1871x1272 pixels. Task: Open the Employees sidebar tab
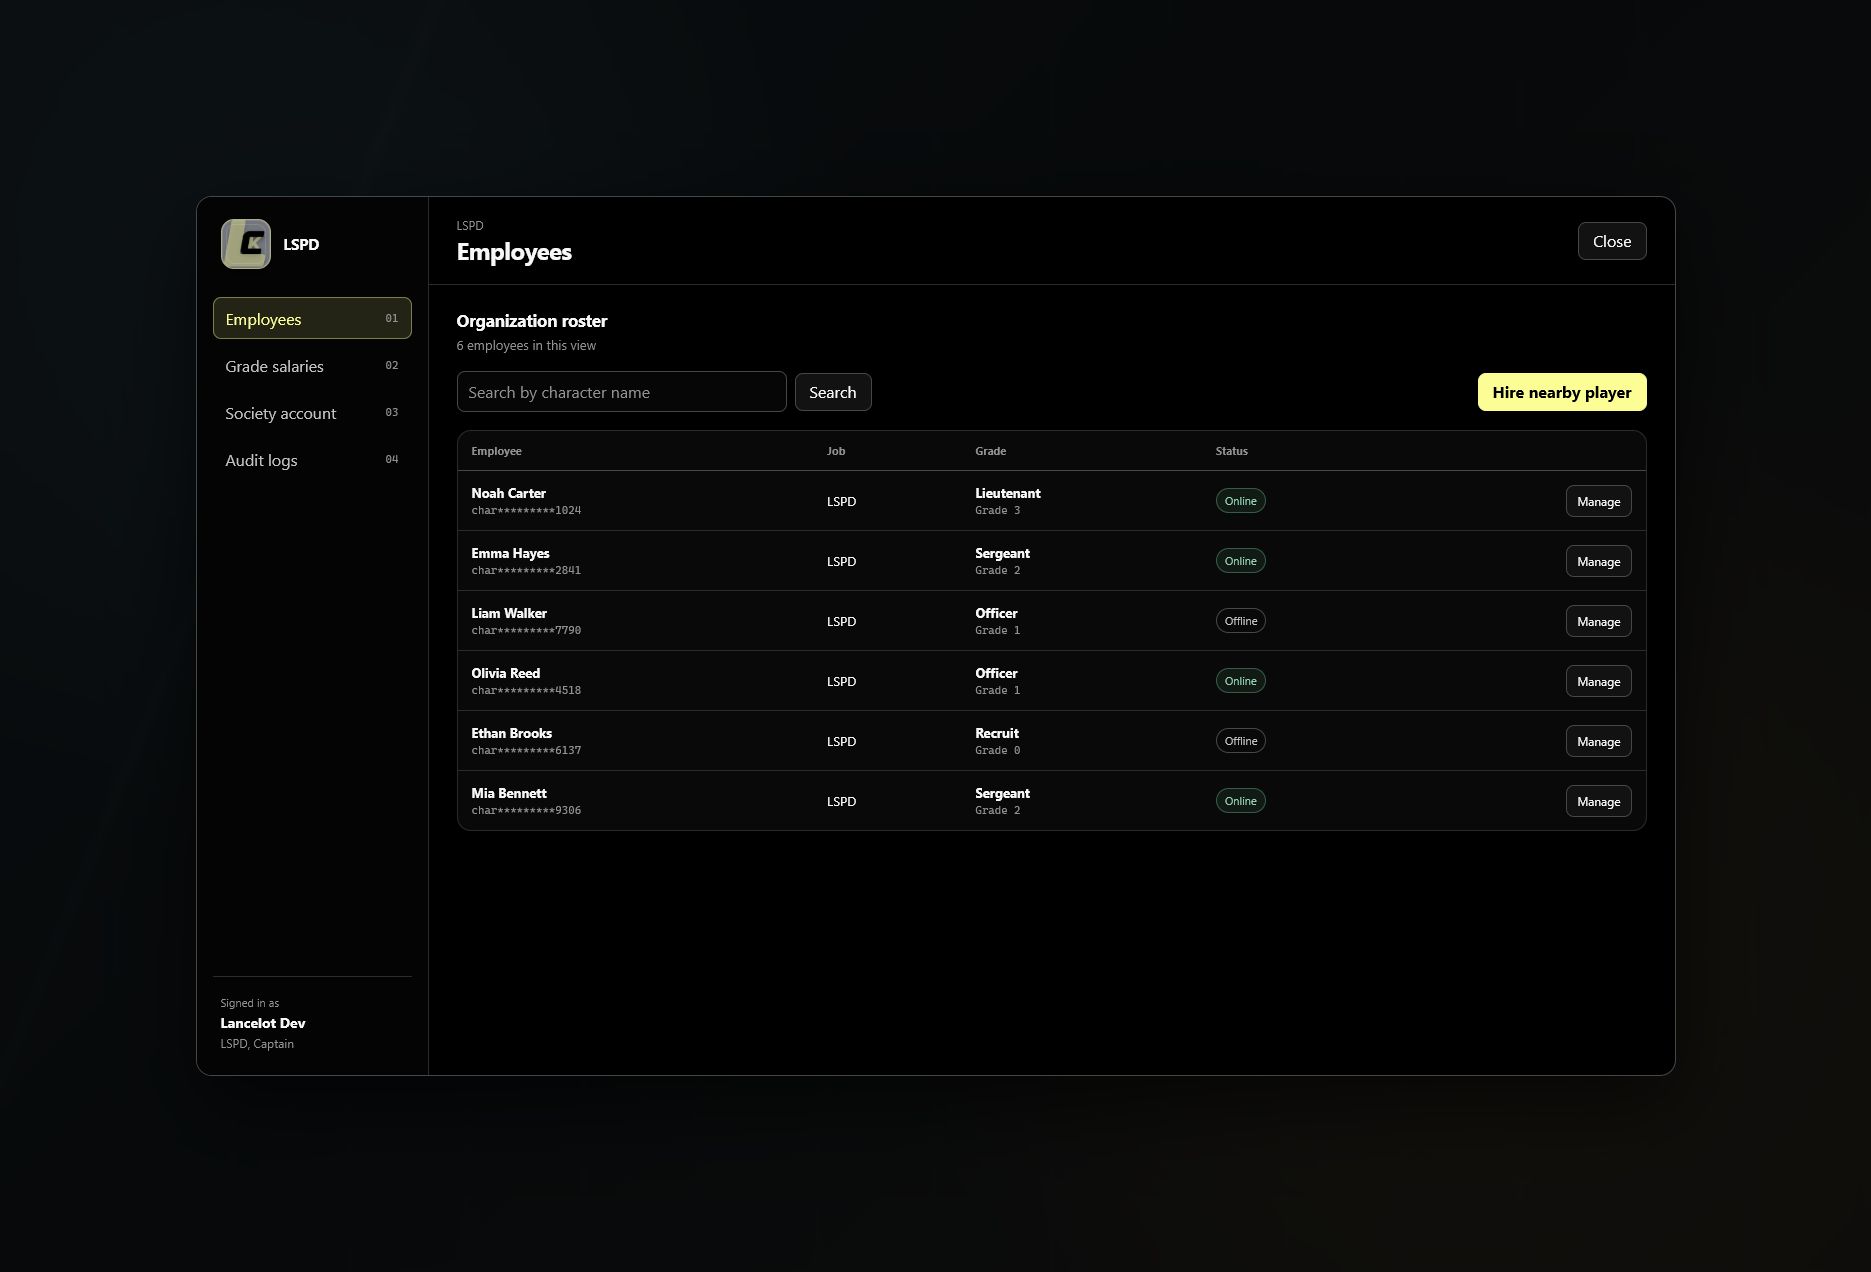[x=312, y=319]
